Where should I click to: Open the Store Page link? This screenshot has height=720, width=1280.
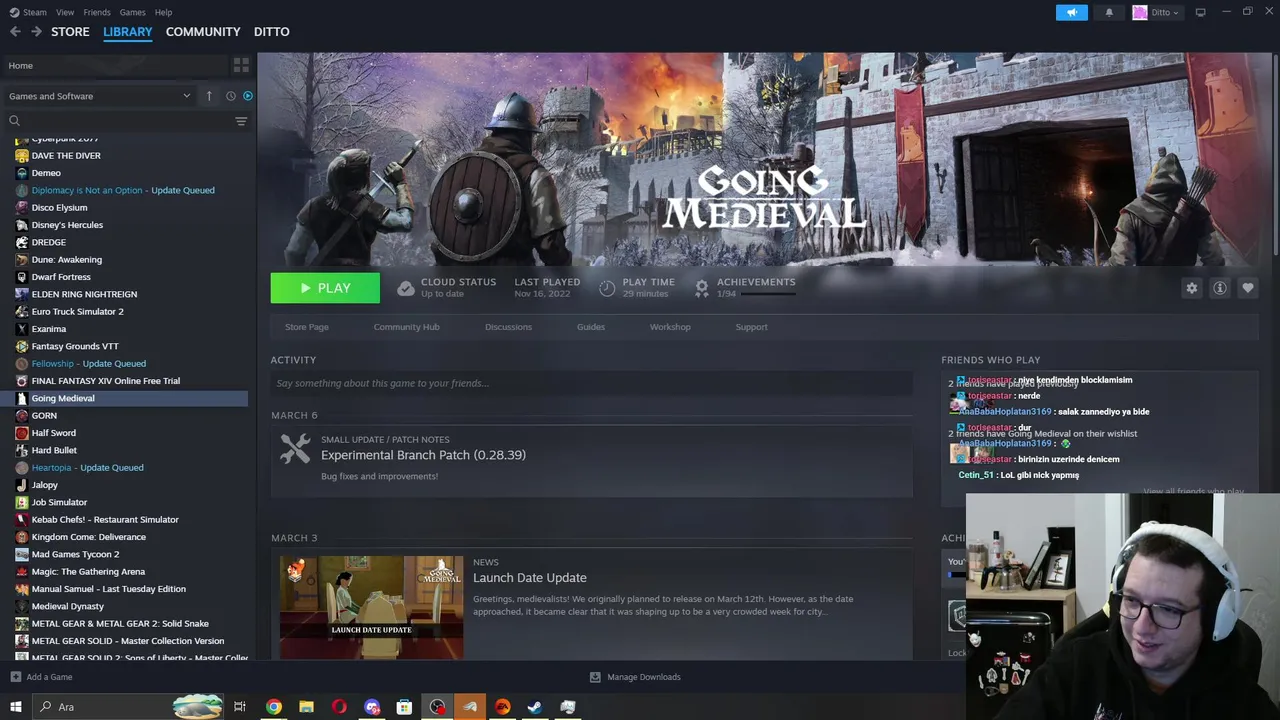click(307, 327)
